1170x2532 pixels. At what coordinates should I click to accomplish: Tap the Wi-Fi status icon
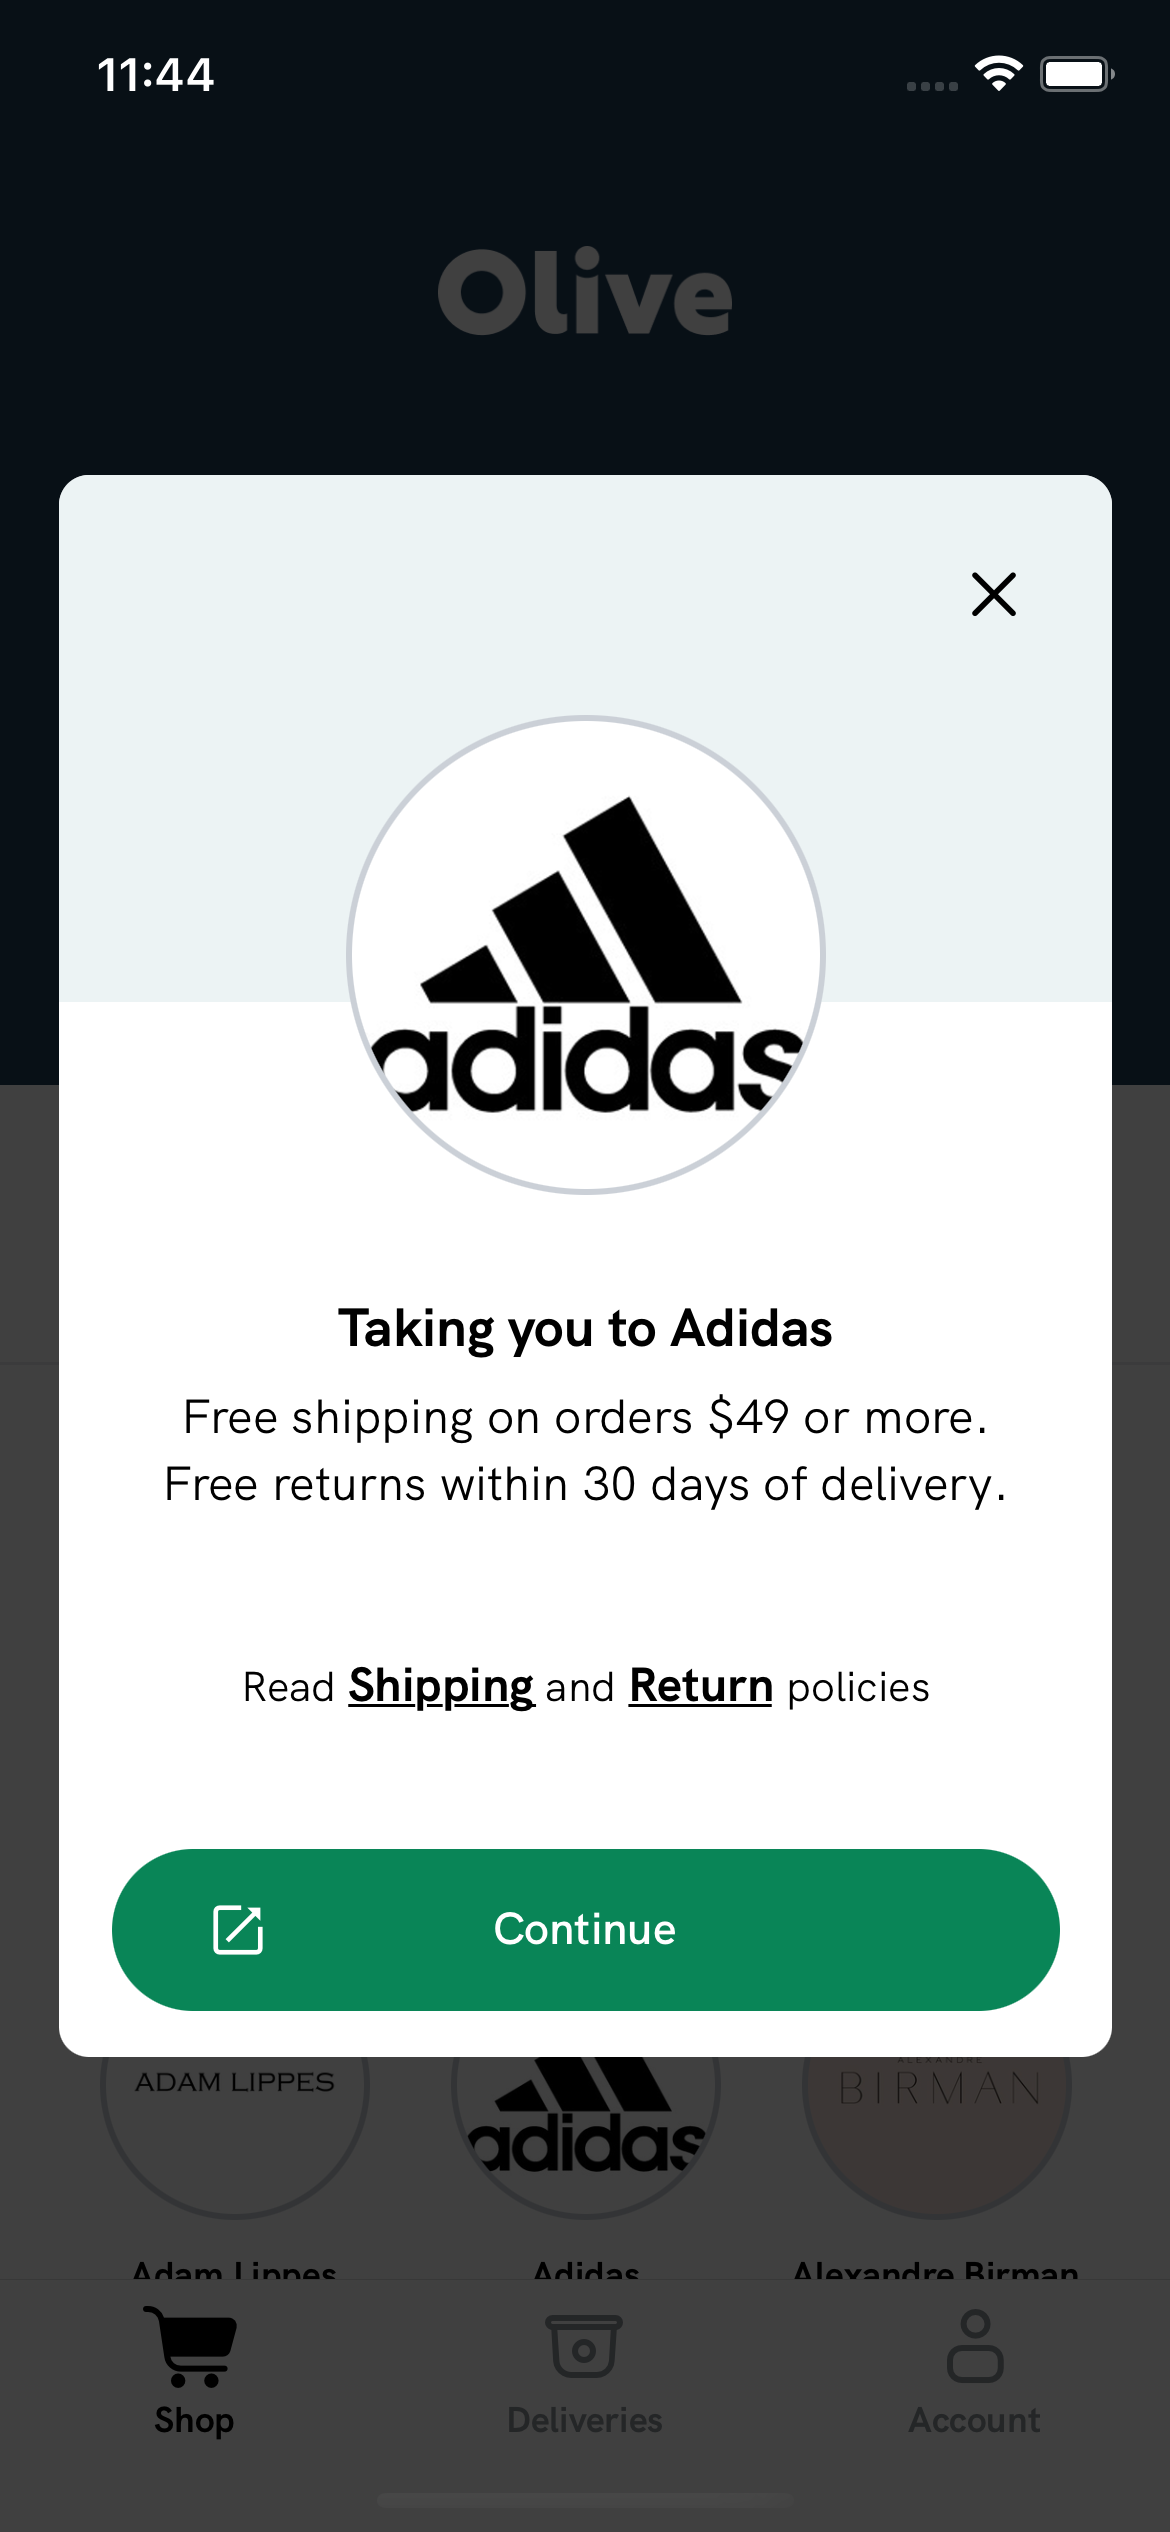pos(998,74)
